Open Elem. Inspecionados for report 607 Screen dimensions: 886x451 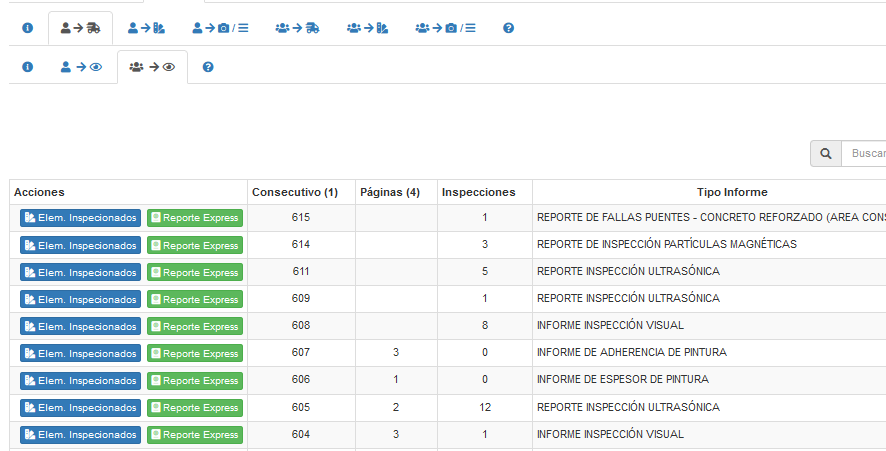[x=80, y=353]
